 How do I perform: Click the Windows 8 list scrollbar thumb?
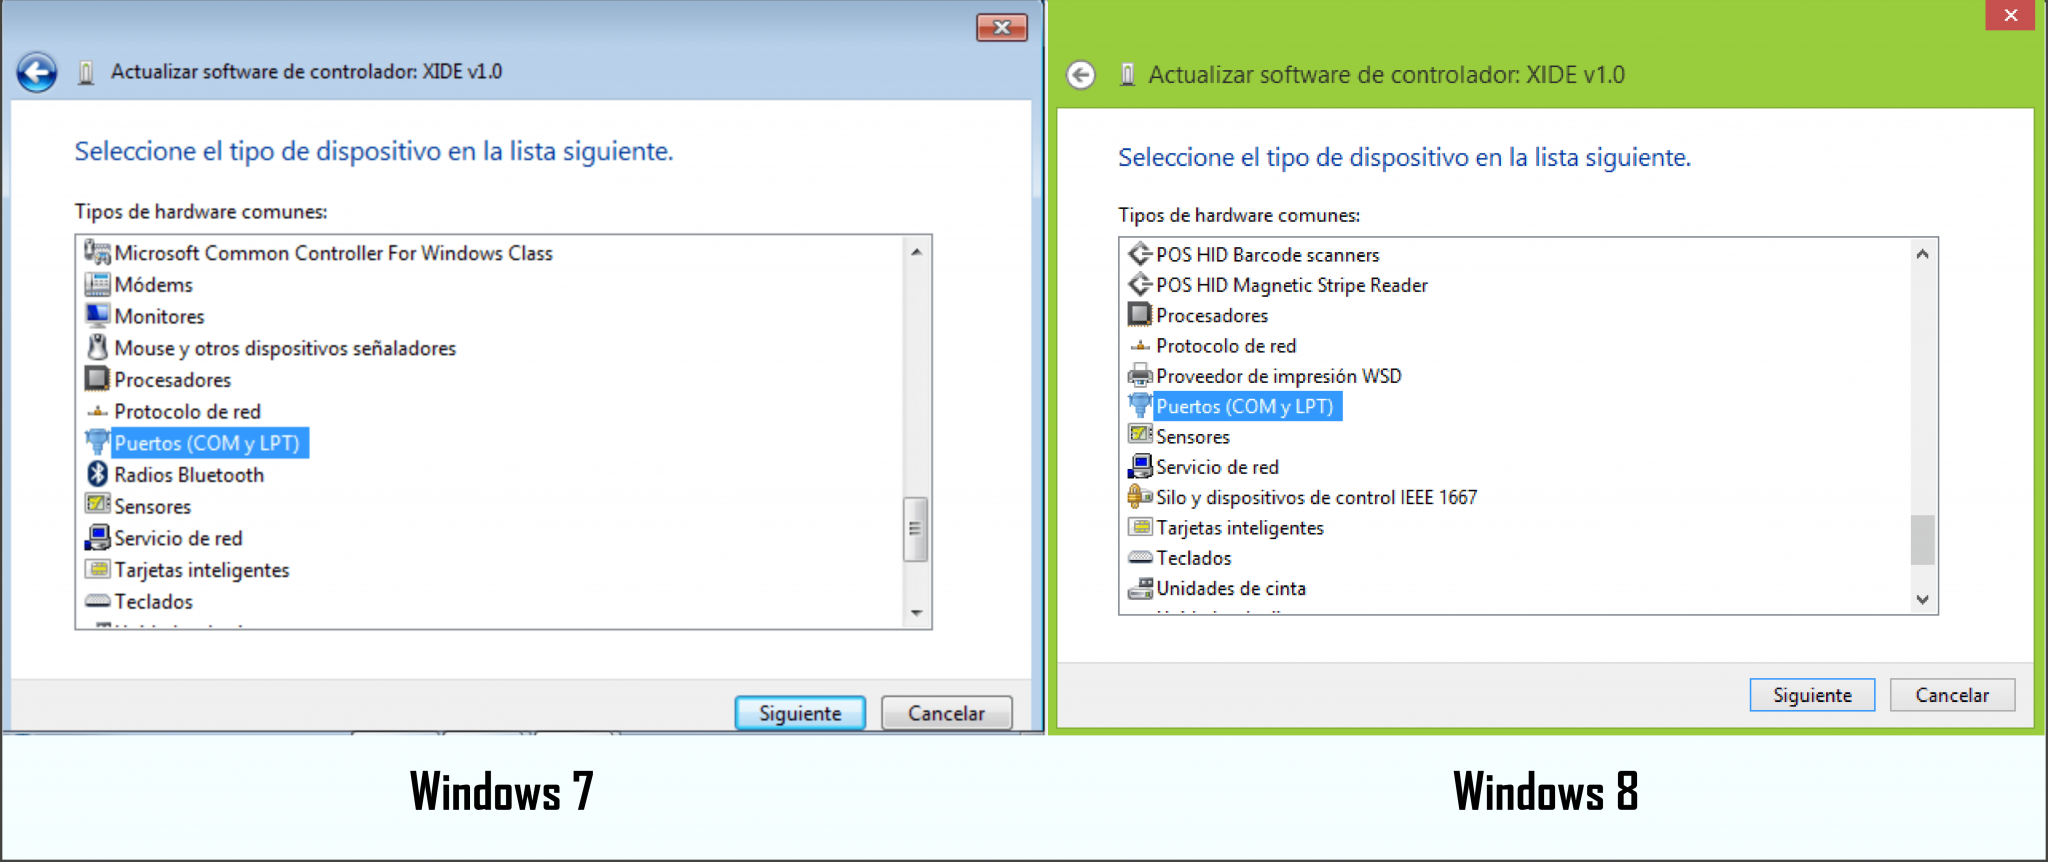[1922, 540]
